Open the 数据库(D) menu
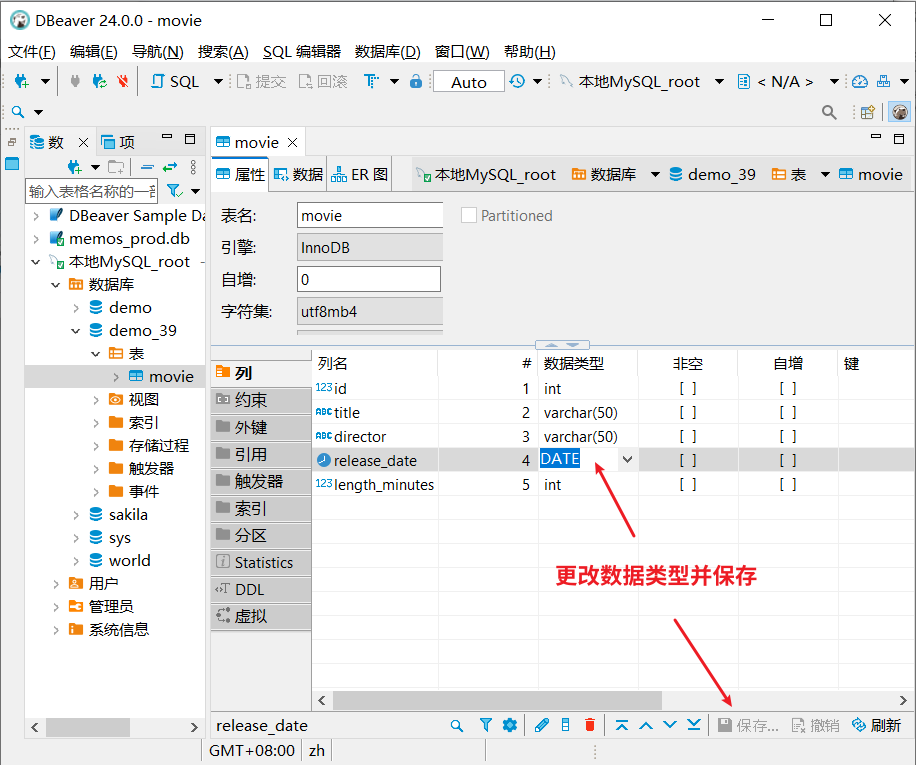The image size is (916, 765). tap(387, 52)
